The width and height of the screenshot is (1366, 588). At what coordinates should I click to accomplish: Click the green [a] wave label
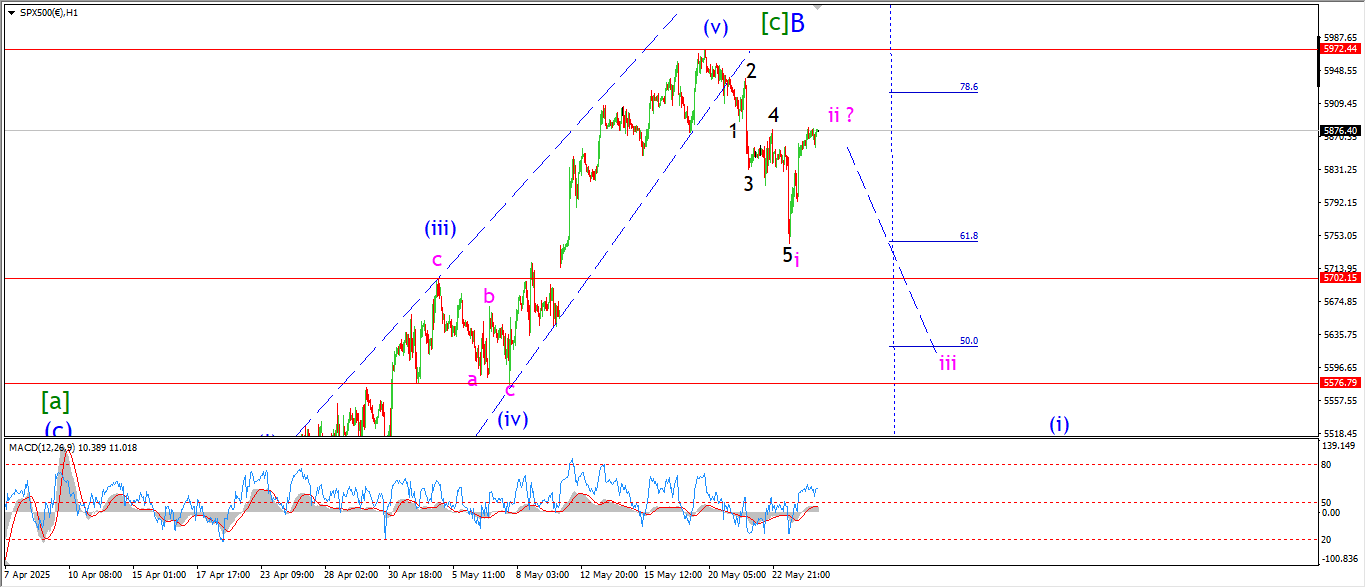(x=55, y=401)
